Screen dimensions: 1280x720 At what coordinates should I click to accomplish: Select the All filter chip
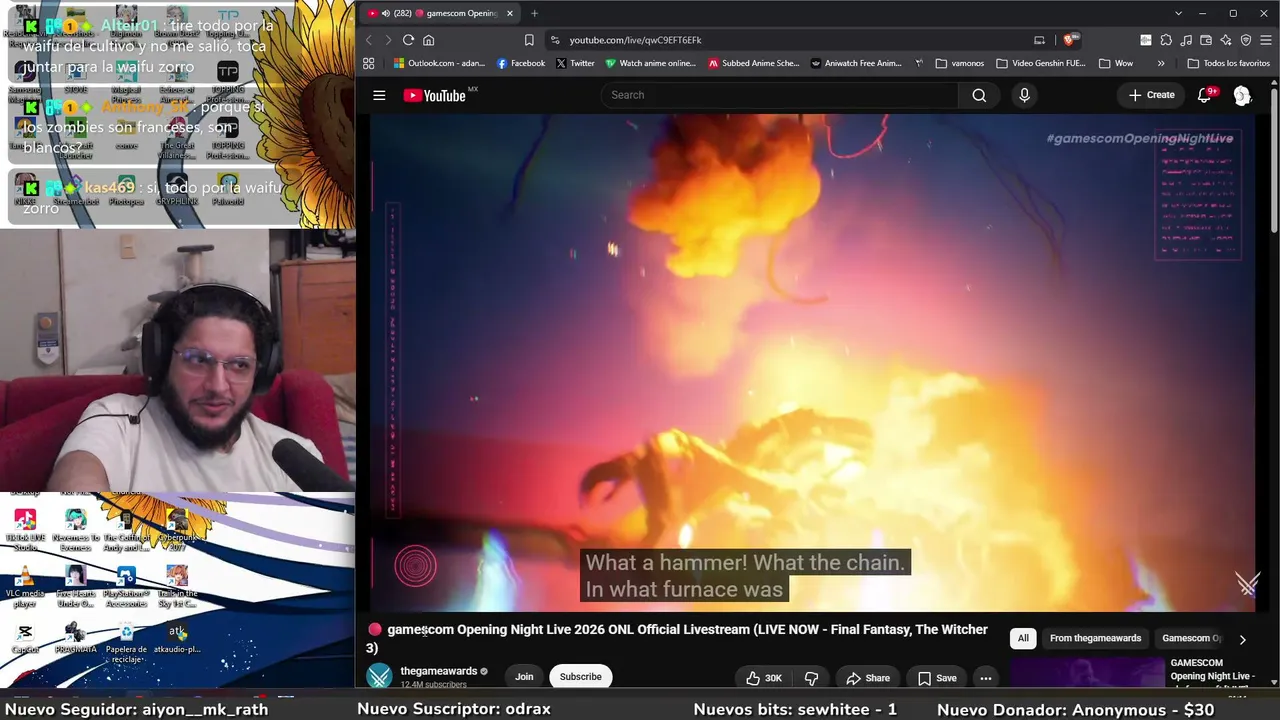[1023, 638]
